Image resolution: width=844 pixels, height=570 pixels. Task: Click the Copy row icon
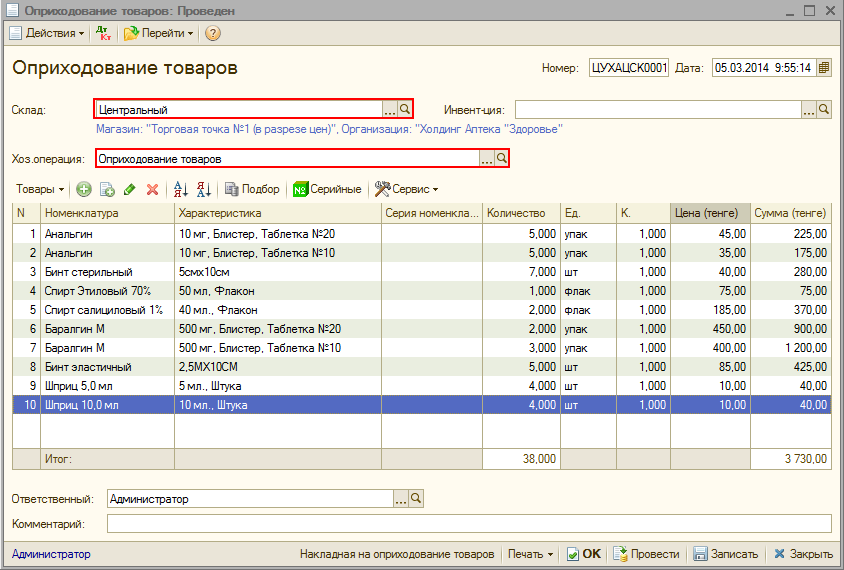pyautogui.click(x=107, y=189)
